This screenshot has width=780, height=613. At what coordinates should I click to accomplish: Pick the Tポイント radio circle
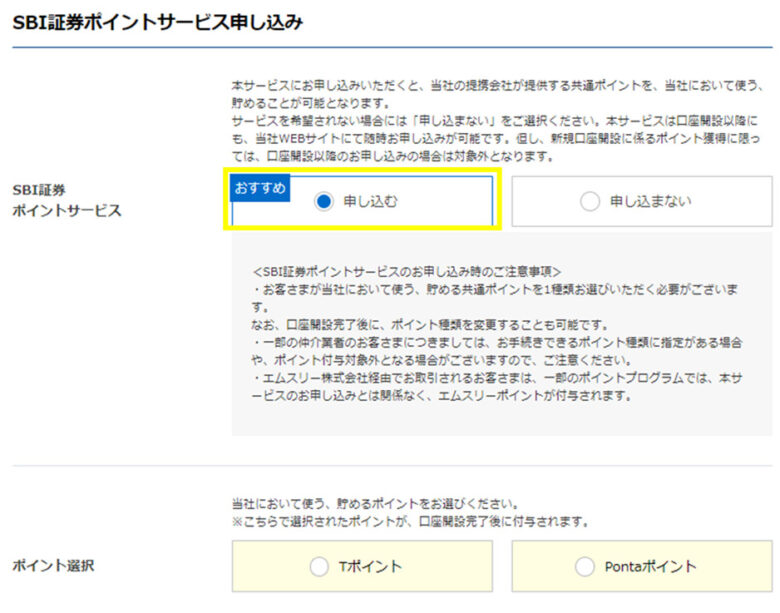(x=319, y=566)
